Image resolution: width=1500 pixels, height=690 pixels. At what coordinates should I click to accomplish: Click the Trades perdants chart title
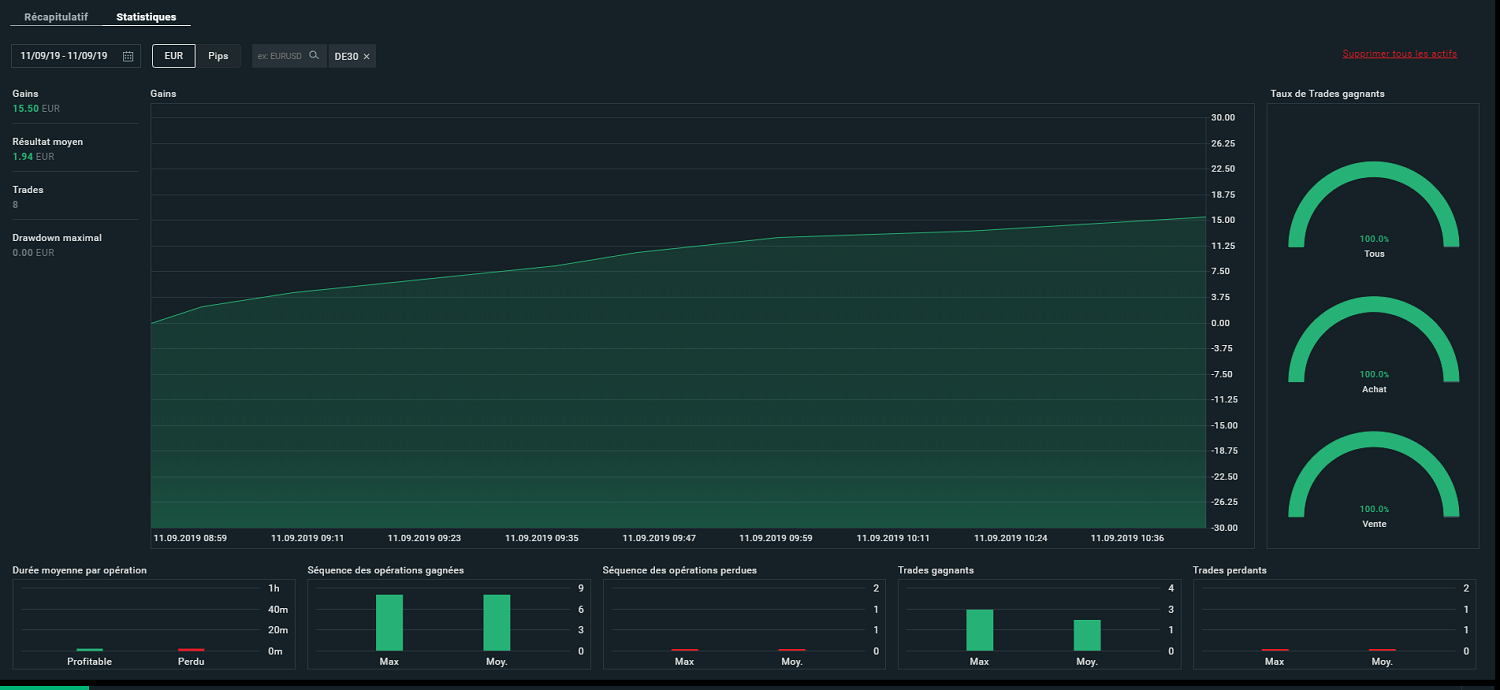(1228, 570)
